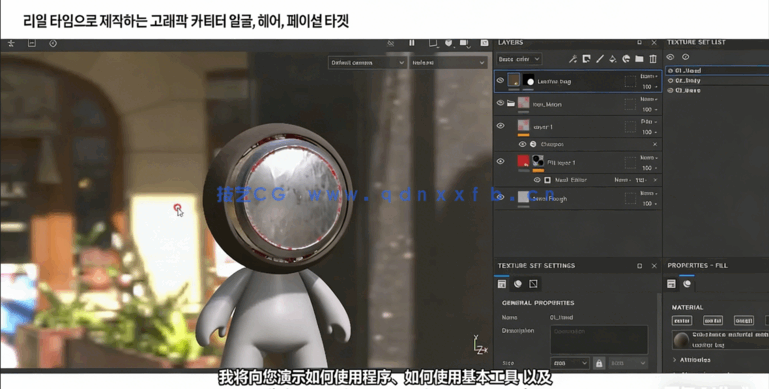
Task: Open the Default camera dropdown
Action: 367,63
